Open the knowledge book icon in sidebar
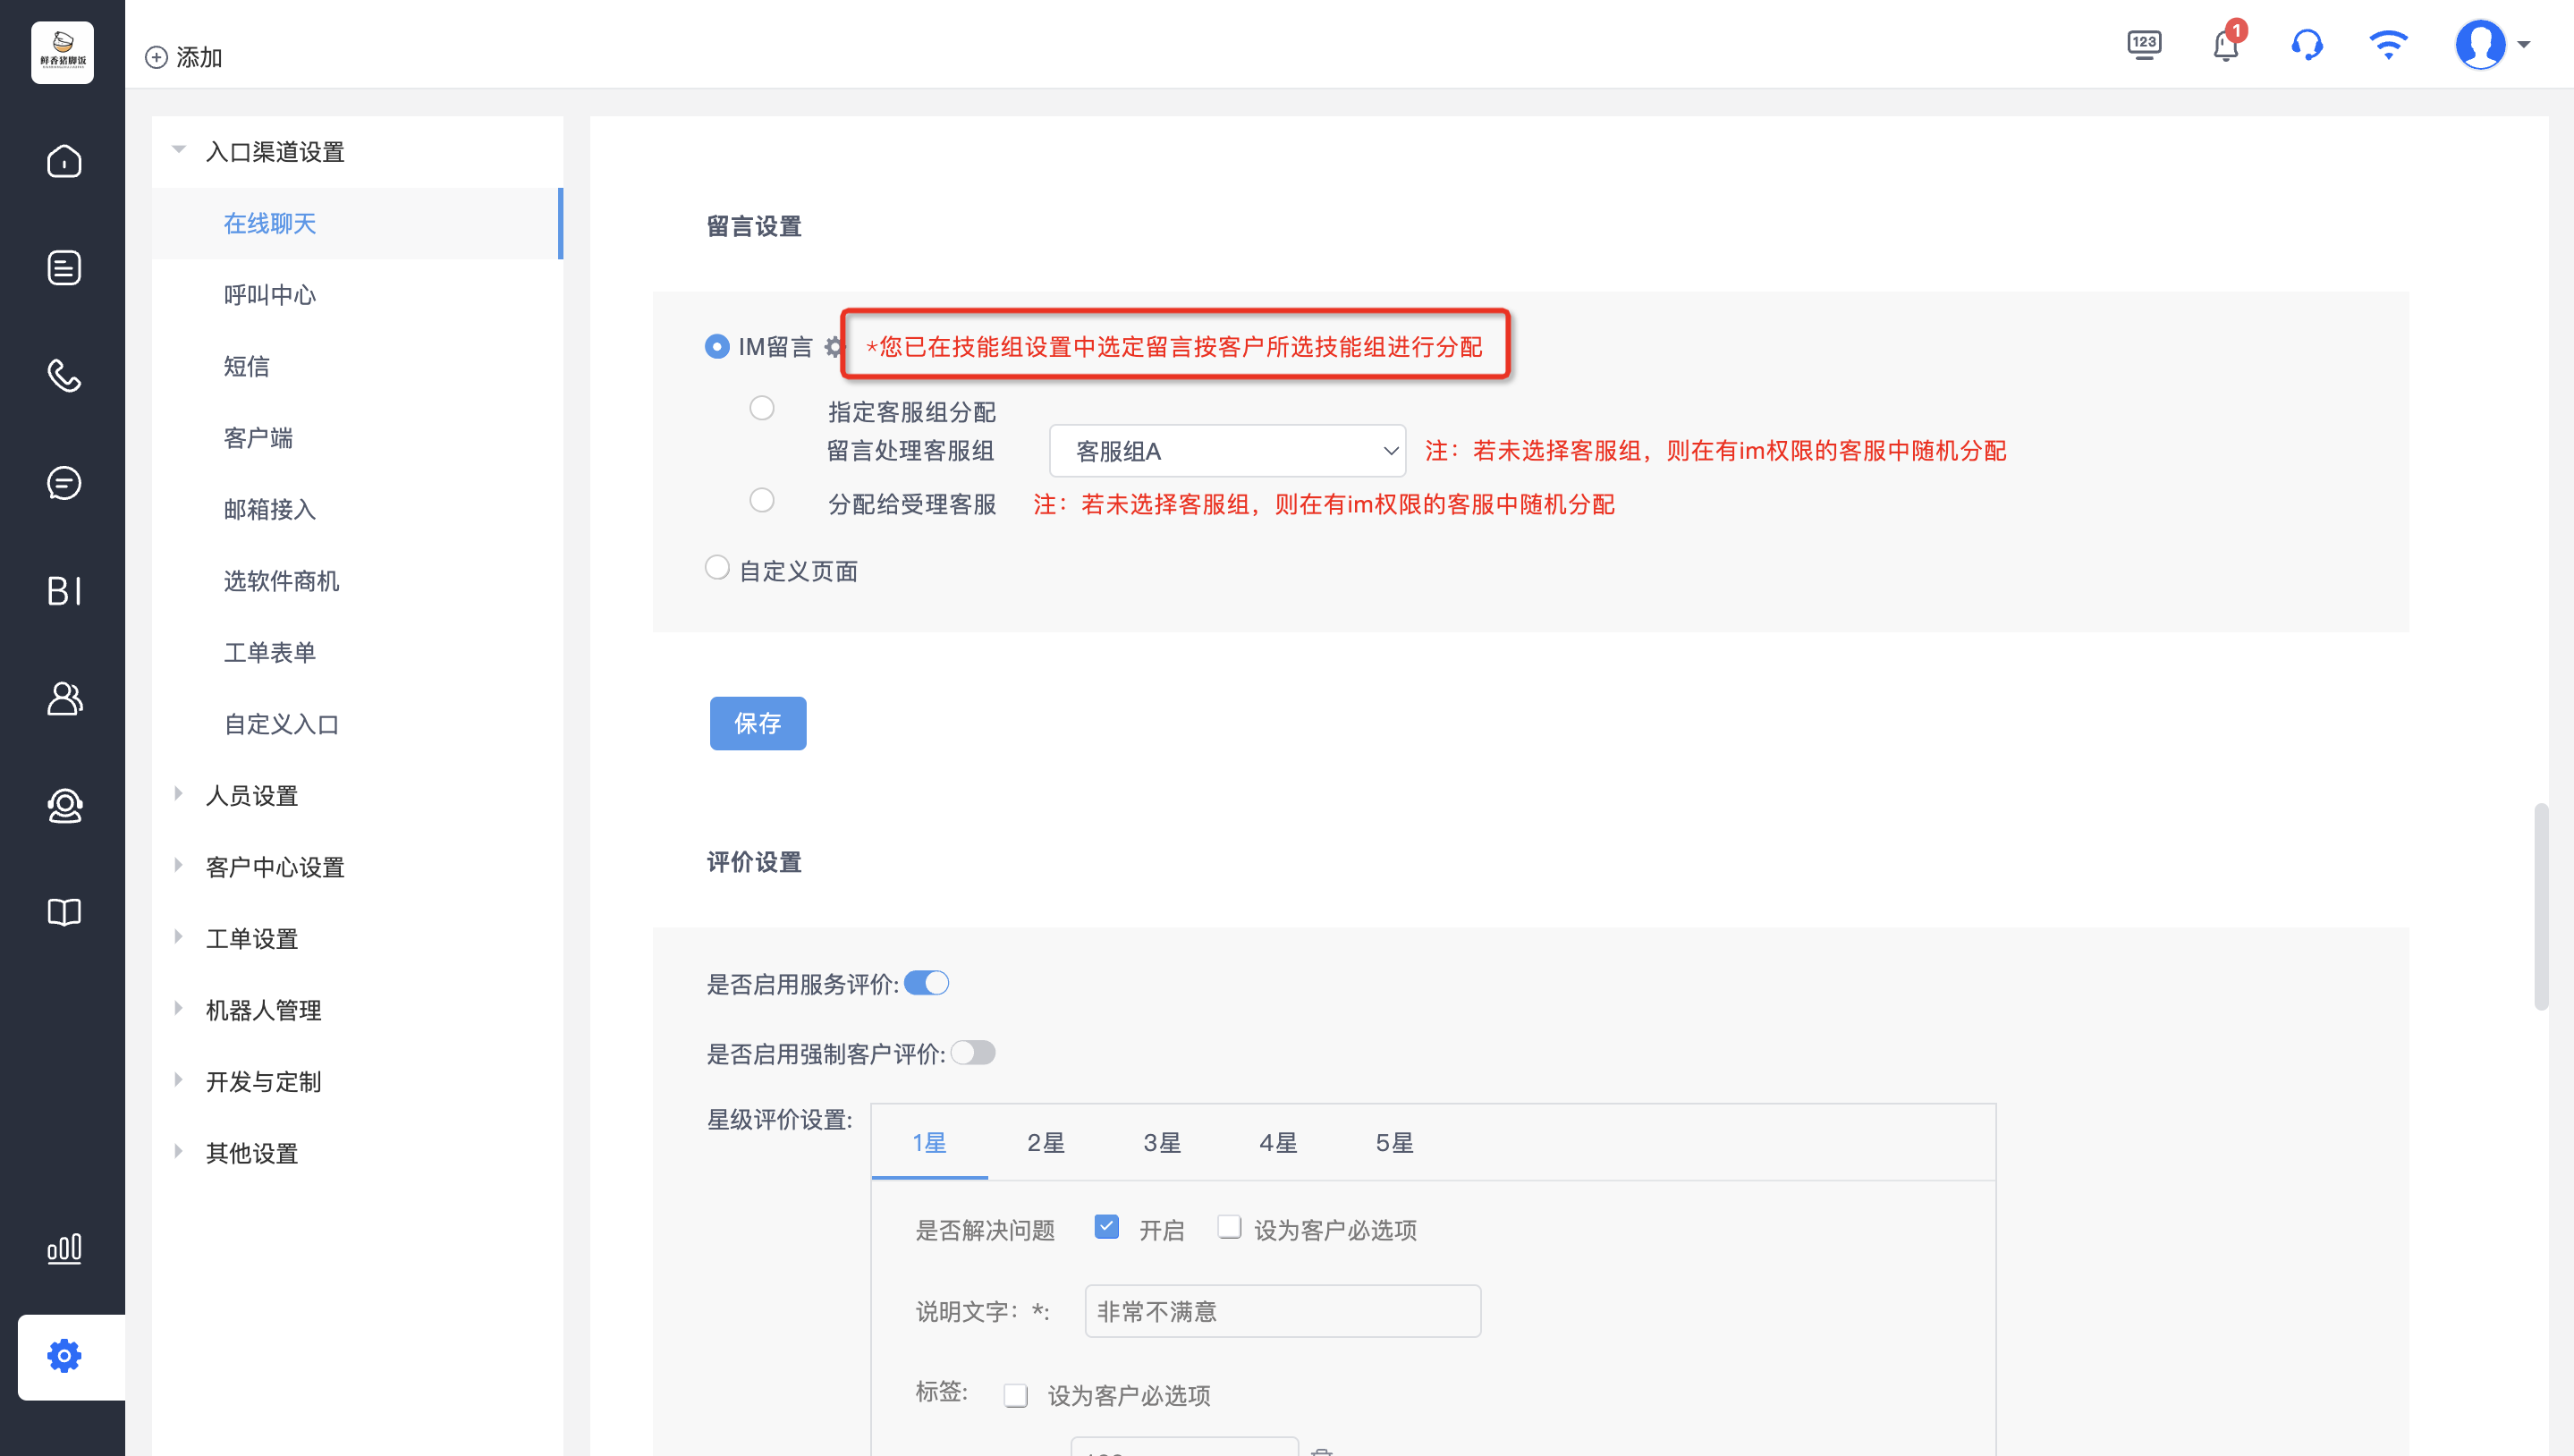The height and width of the screenshot is (1456, 2574). tap(64, 912)
